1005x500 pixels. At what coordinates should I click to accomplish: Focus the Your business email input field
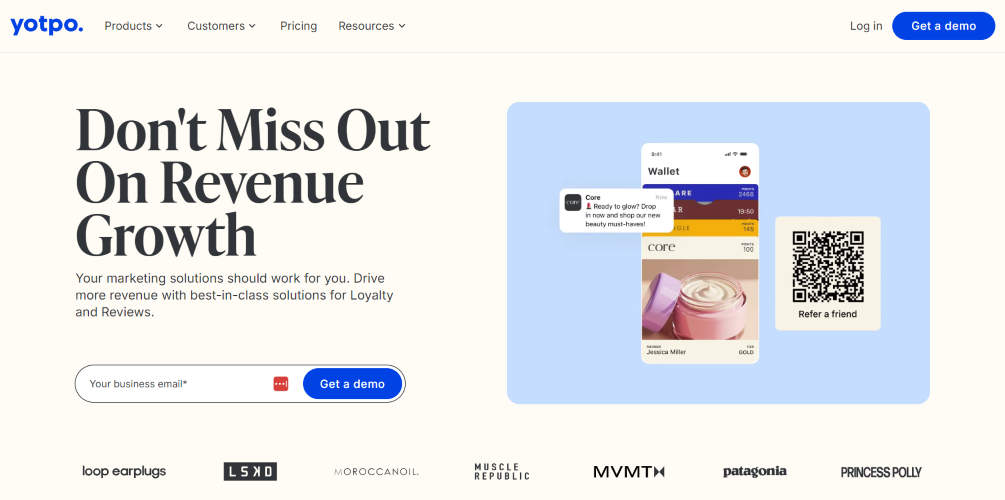[179, 384]
